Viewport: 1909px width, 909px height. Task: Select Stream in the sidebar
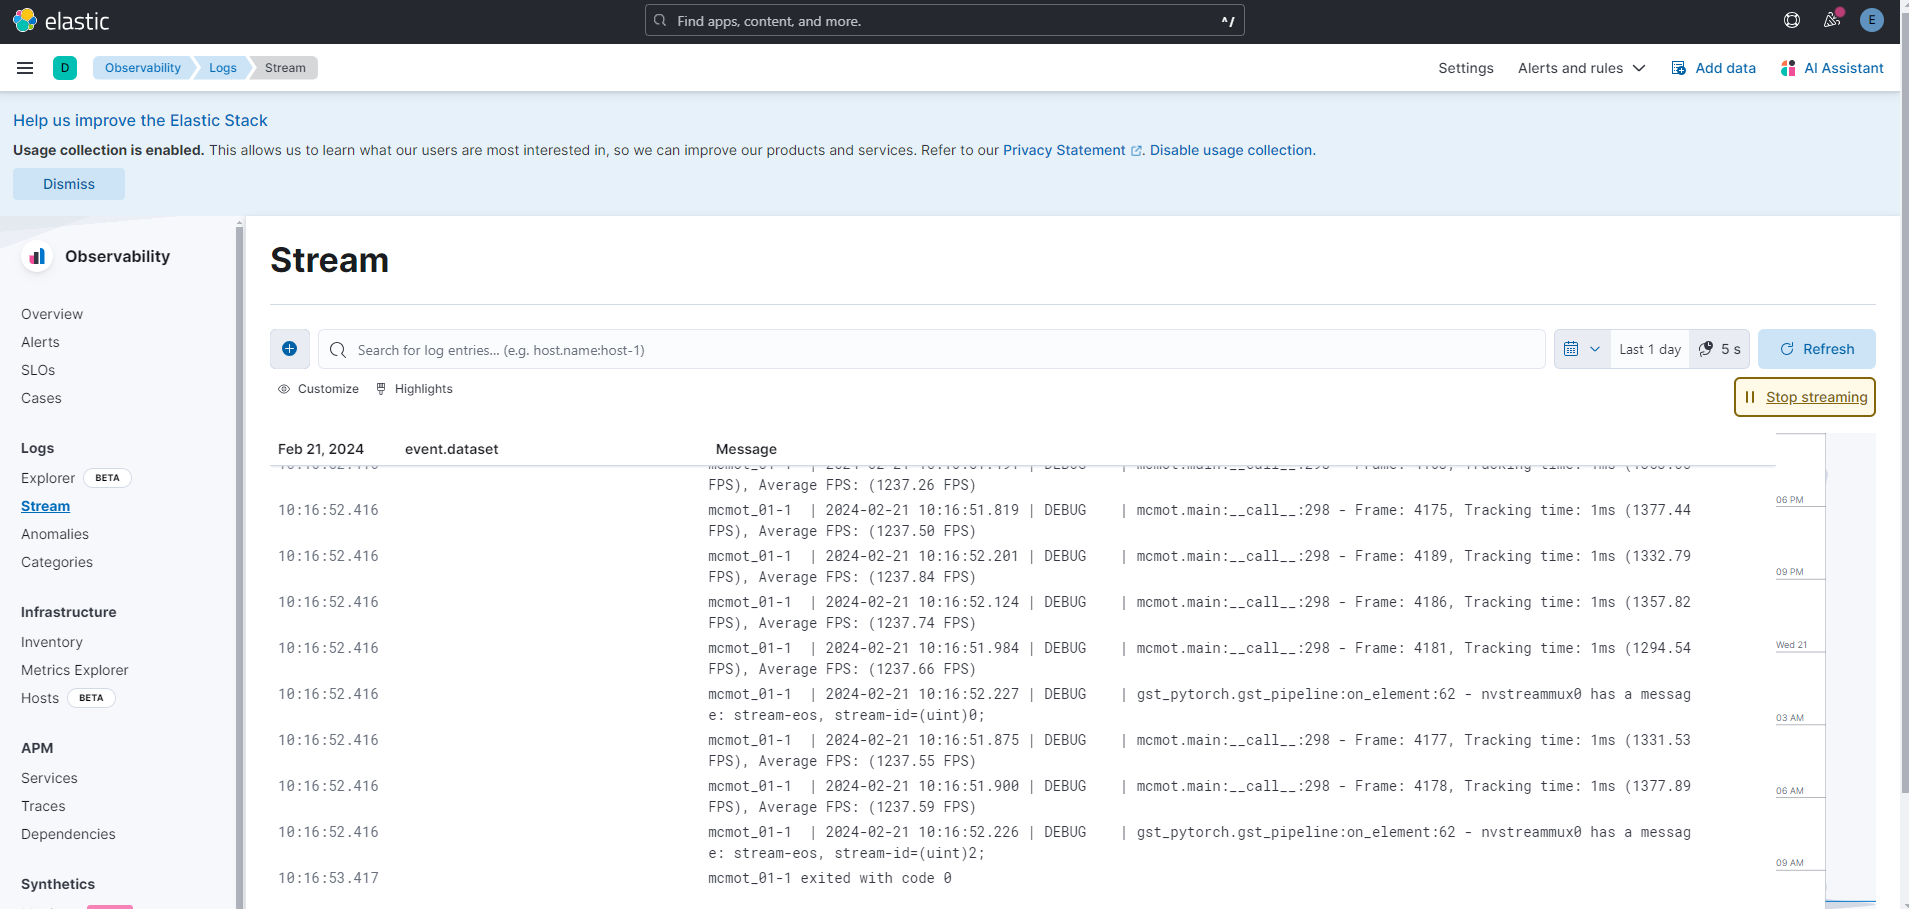45,506
